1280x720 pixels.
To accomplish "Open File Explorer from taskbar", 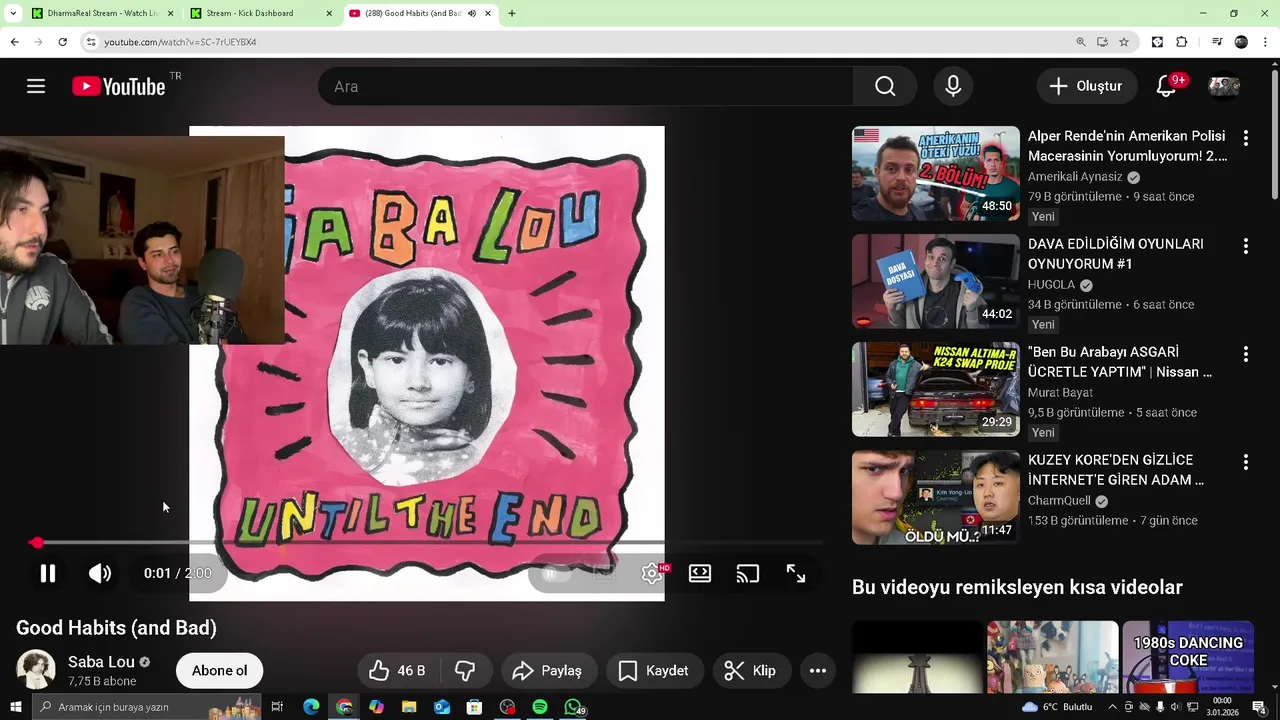I will point(409,707).
